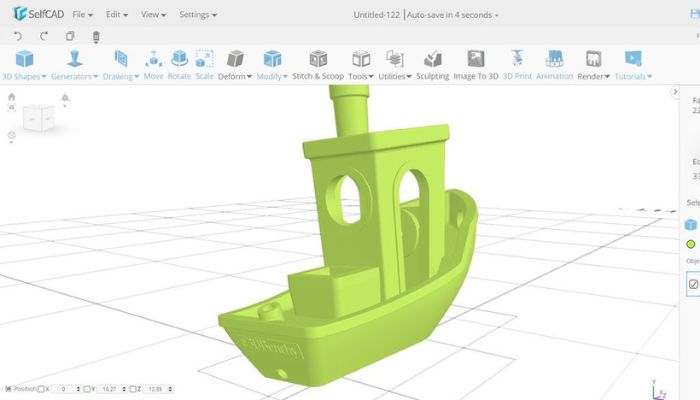Open the View menu
The width and height of the screenshot is (700, 400).
pos(154,14)
